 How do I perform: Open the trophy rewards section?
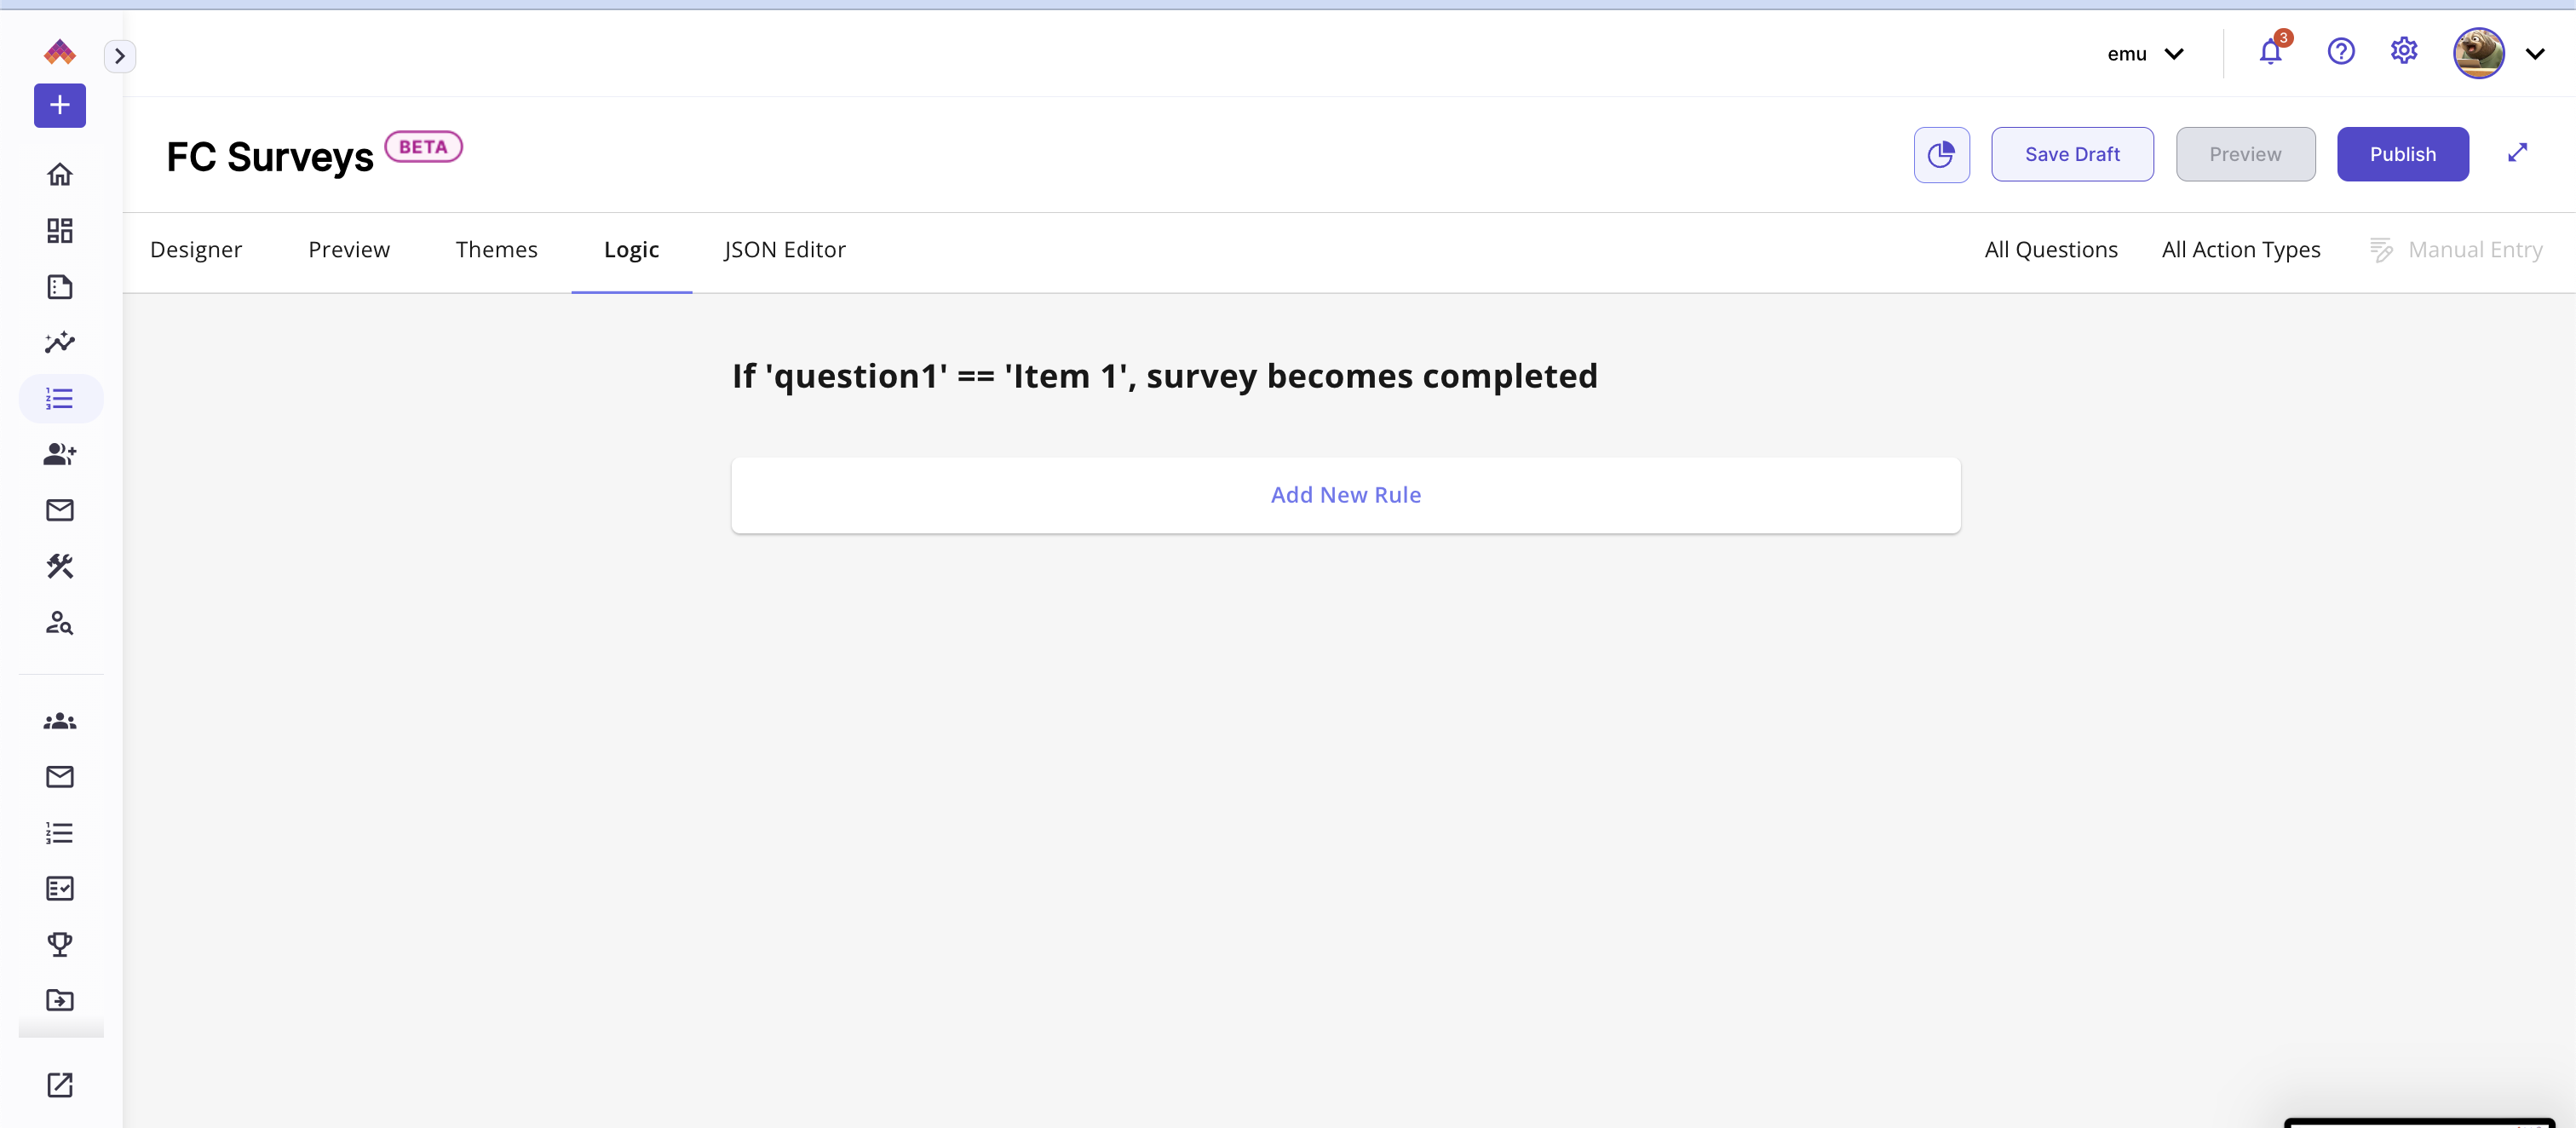59,943
